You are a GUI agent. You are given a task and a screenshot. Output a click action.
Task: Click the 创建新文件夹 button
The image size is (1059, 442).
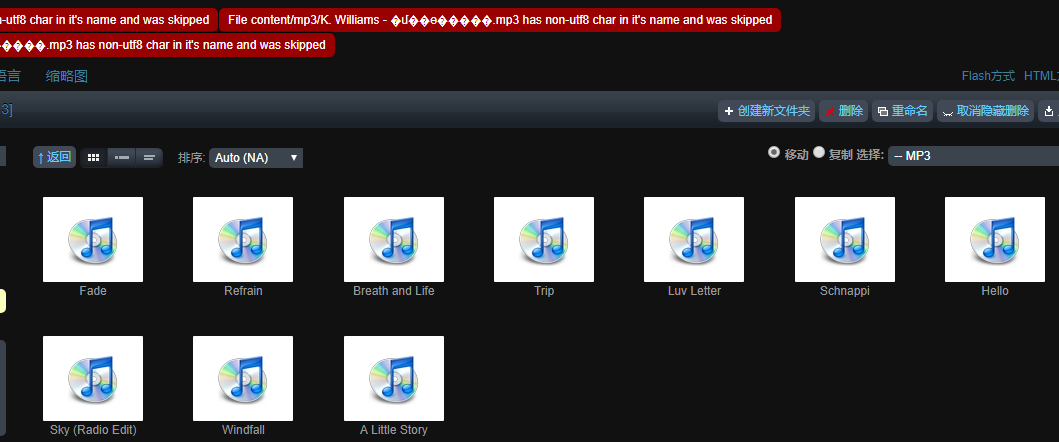tap(767, 111)
